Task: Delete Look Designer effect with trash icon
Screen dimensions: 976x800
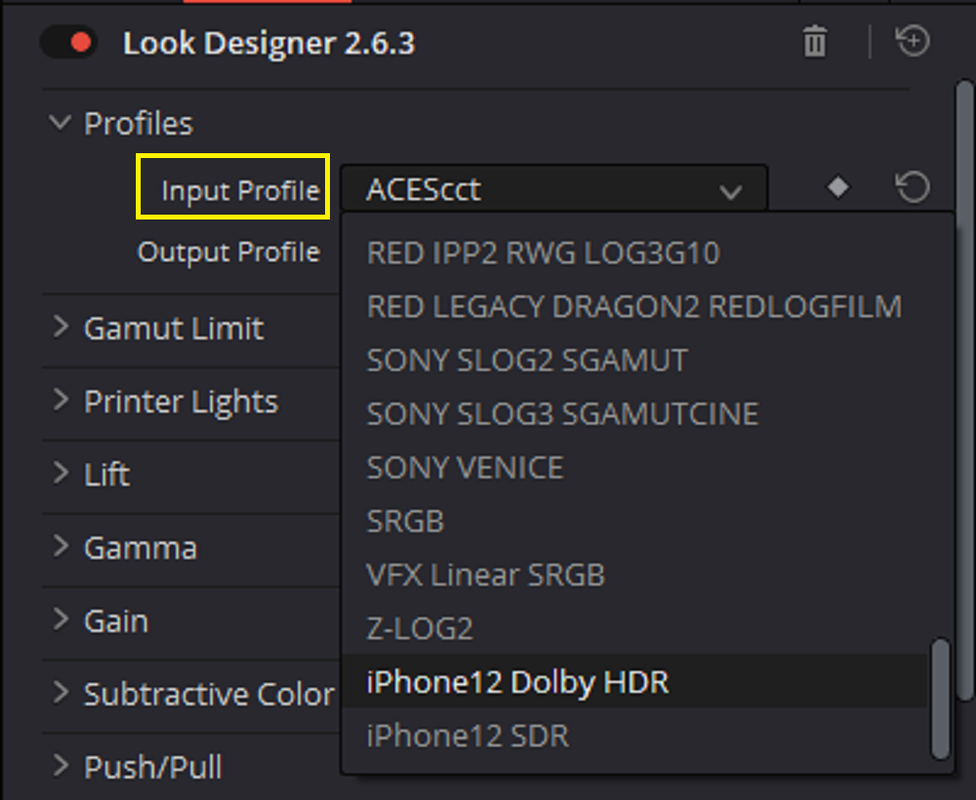Action: pos(815,42)
